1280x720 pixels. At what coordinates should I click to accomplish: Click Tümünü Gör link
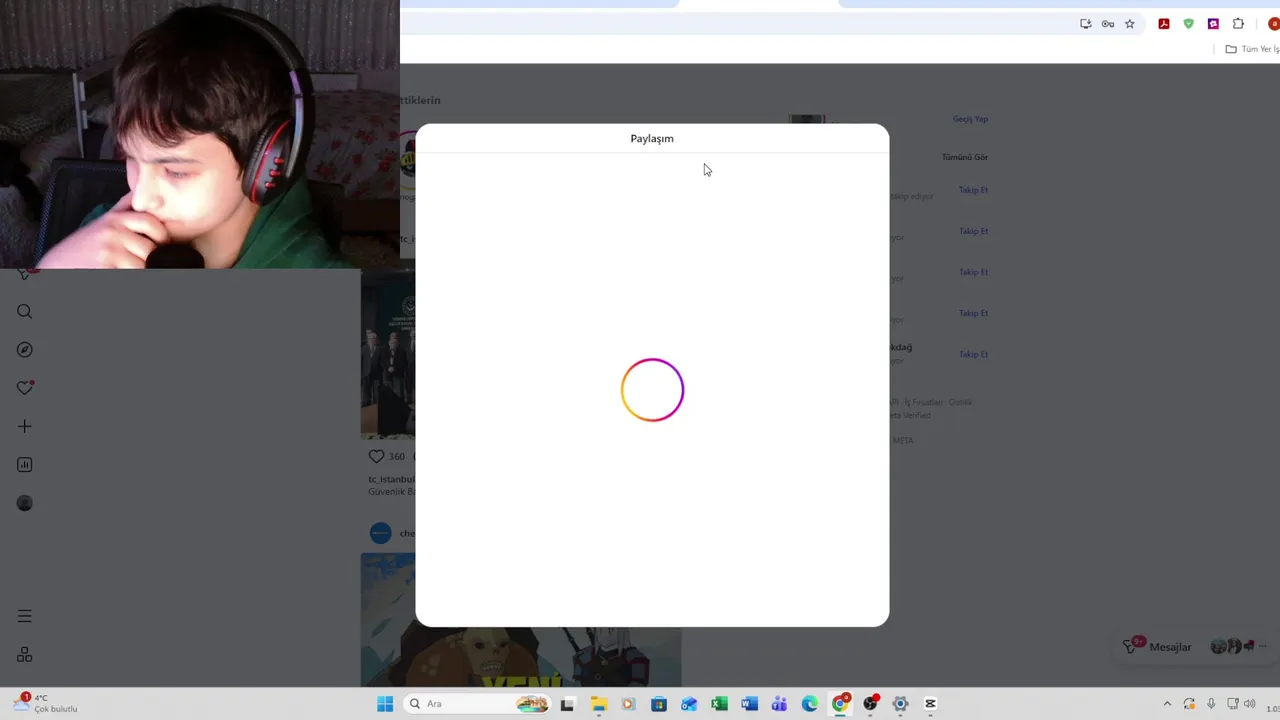point(965,157)
